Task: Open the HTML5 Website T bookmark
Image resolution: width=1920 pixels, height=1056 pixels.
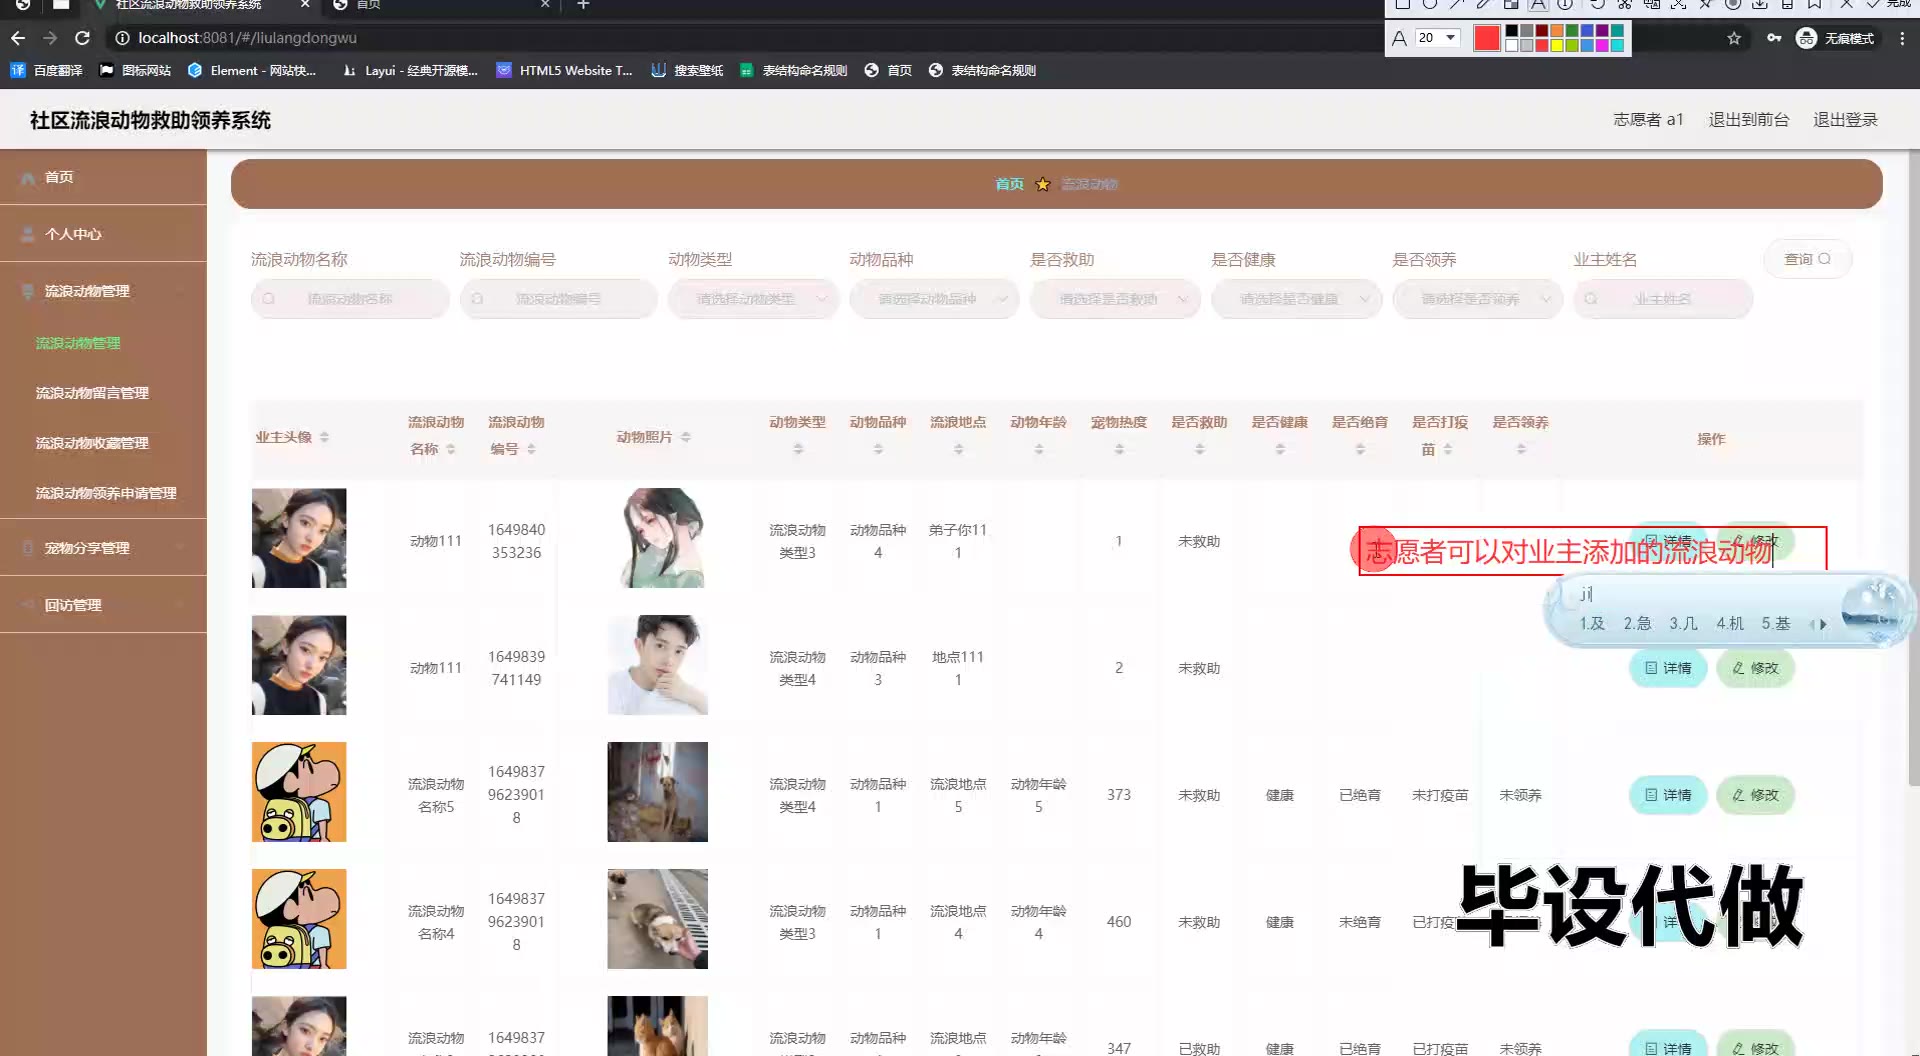Action: point(565,70)
